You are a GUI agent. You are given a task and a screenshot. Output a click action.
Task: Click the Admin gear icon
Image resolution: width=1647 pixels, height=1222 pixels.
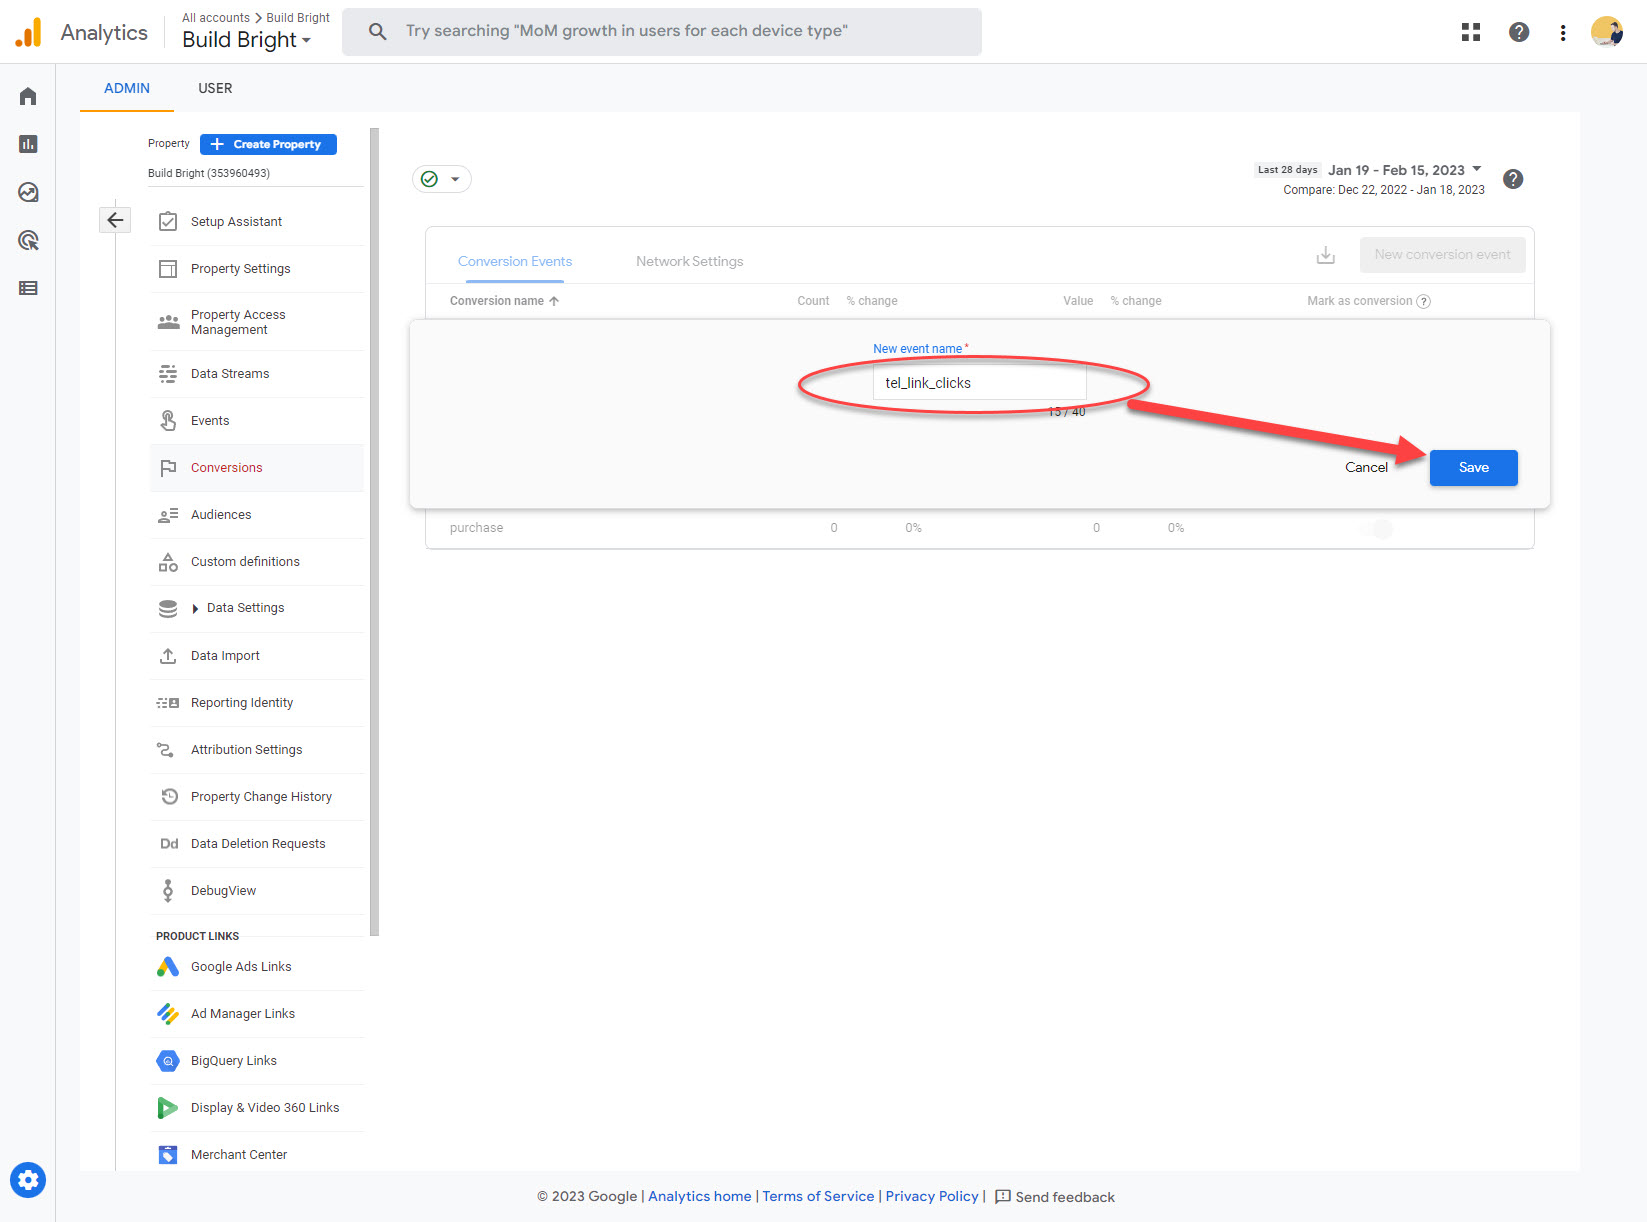tap(28, 1180)
